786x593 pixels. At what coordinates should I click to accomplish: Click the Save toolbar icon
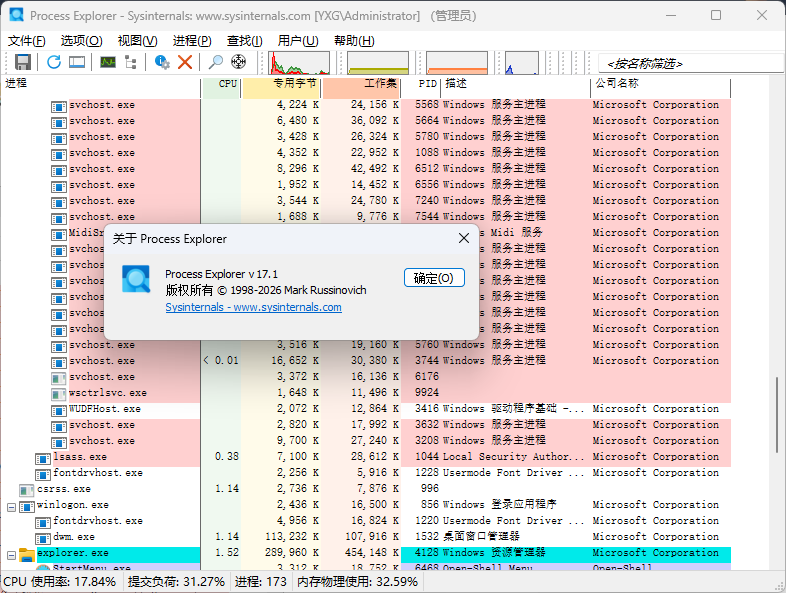pyautogui.click(x=23, y=62)
